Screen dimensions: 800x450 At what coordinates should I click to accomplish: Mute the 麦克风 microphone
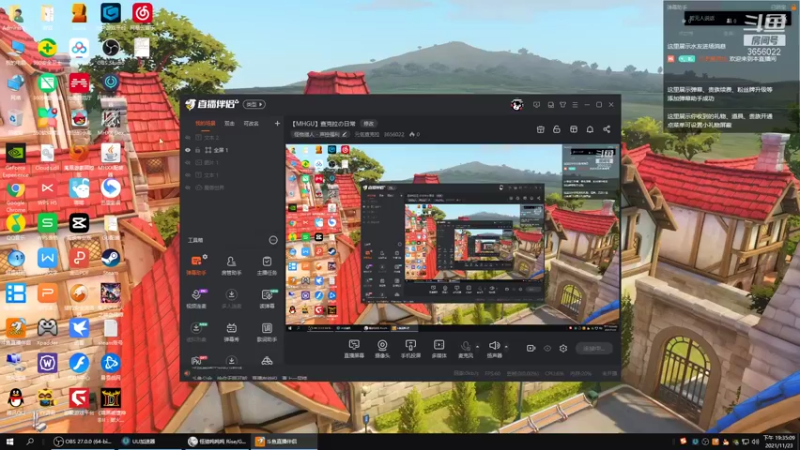point(465,349)
